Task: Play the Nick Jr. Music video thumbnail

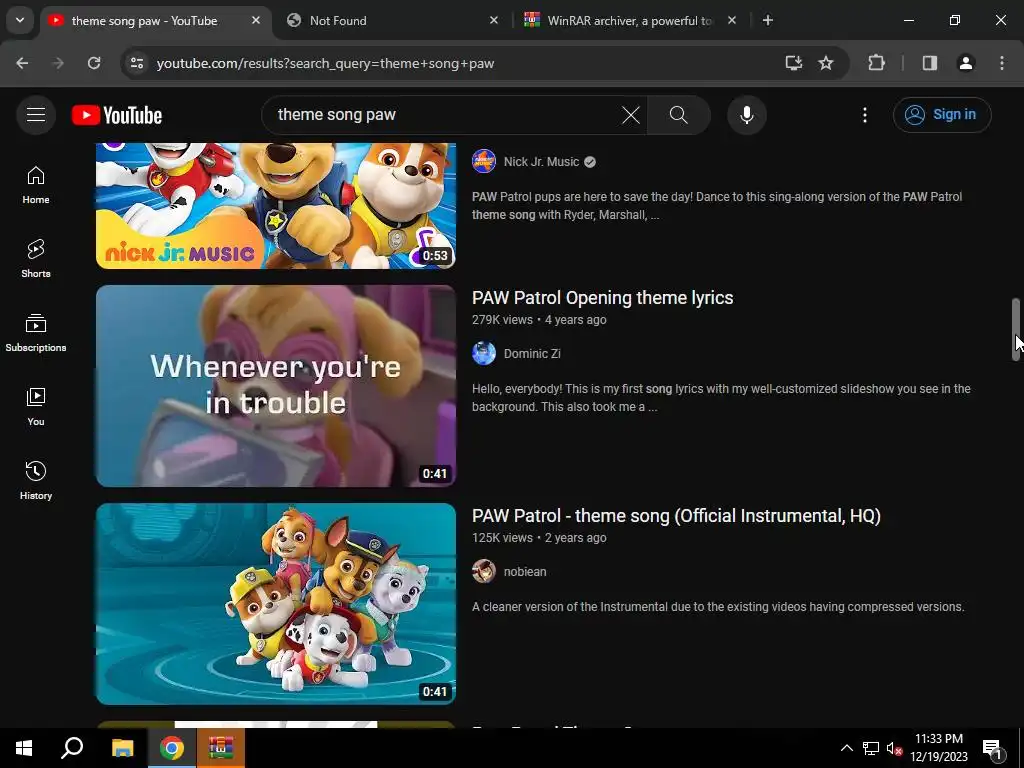Action: (276, 206)
